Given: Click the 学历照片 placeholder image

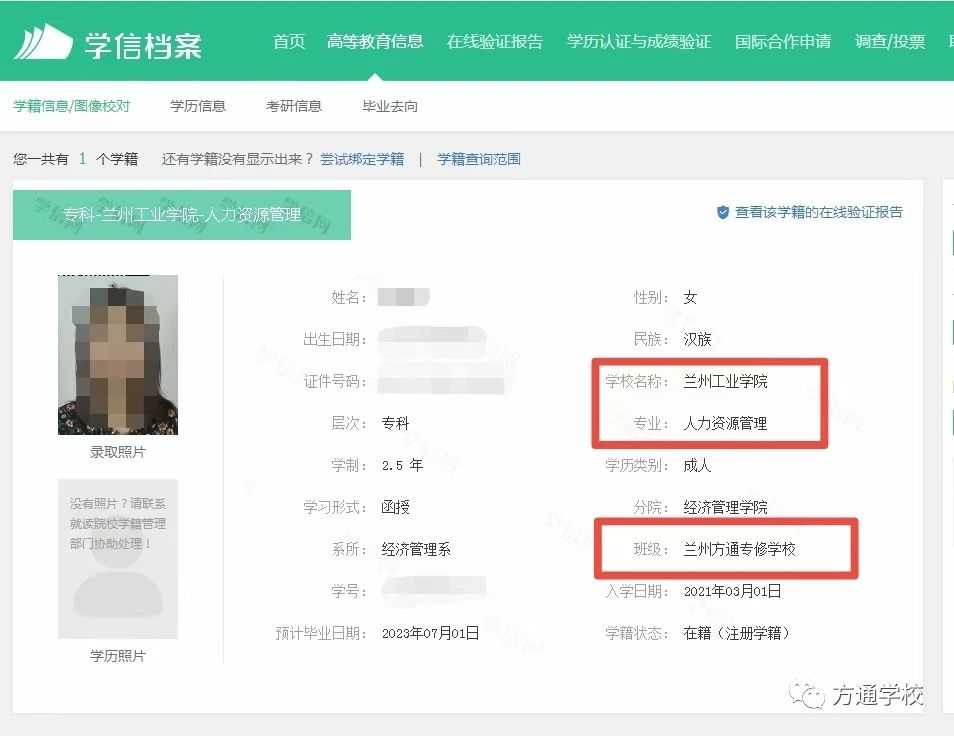Looking at the screenshot, I should pyautogui.click(x=117, y=558).
